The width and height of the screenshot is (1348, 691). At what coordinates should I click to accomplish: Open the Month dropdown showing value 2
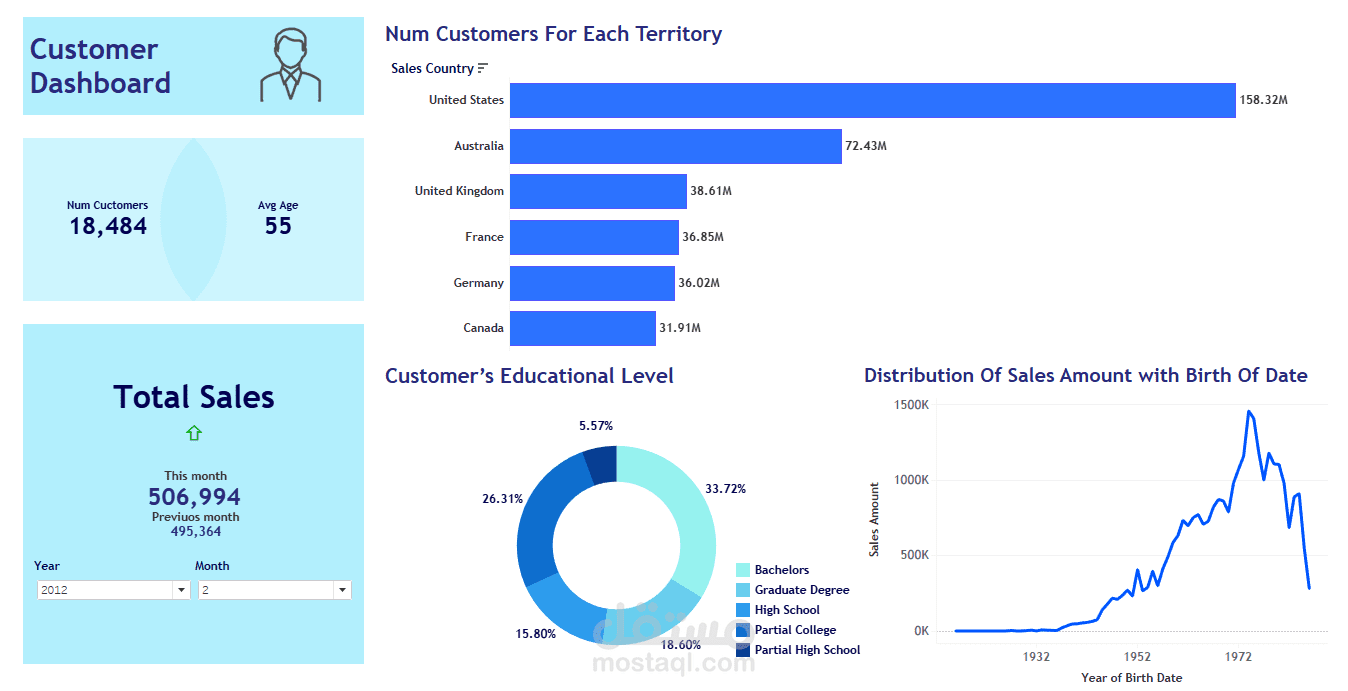pos(342,590)
